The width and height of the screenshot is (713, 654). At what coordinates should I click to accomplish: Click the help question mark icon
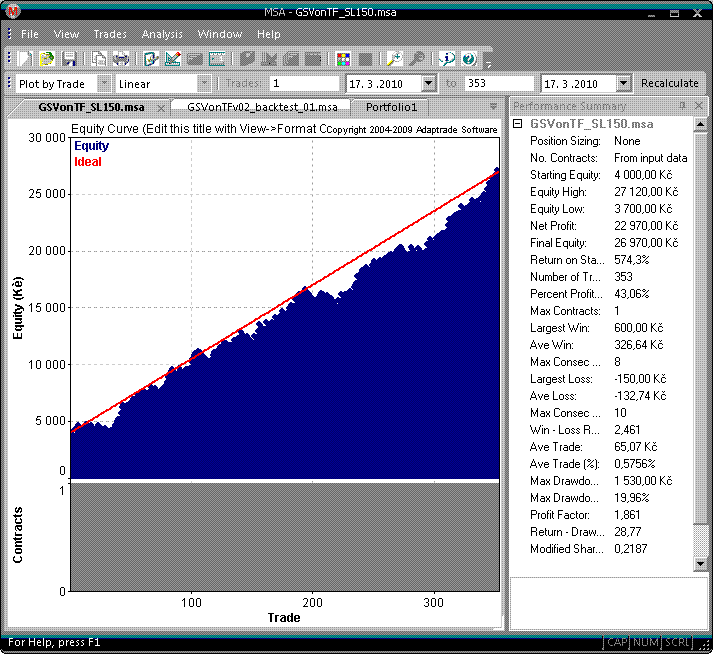click(x=469, y=59)
